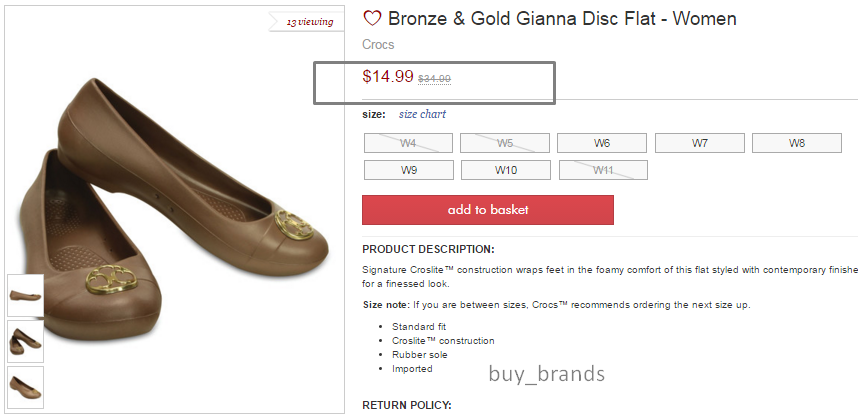
Task: Click the heart wishlist icon
Action: coord(372,19)
